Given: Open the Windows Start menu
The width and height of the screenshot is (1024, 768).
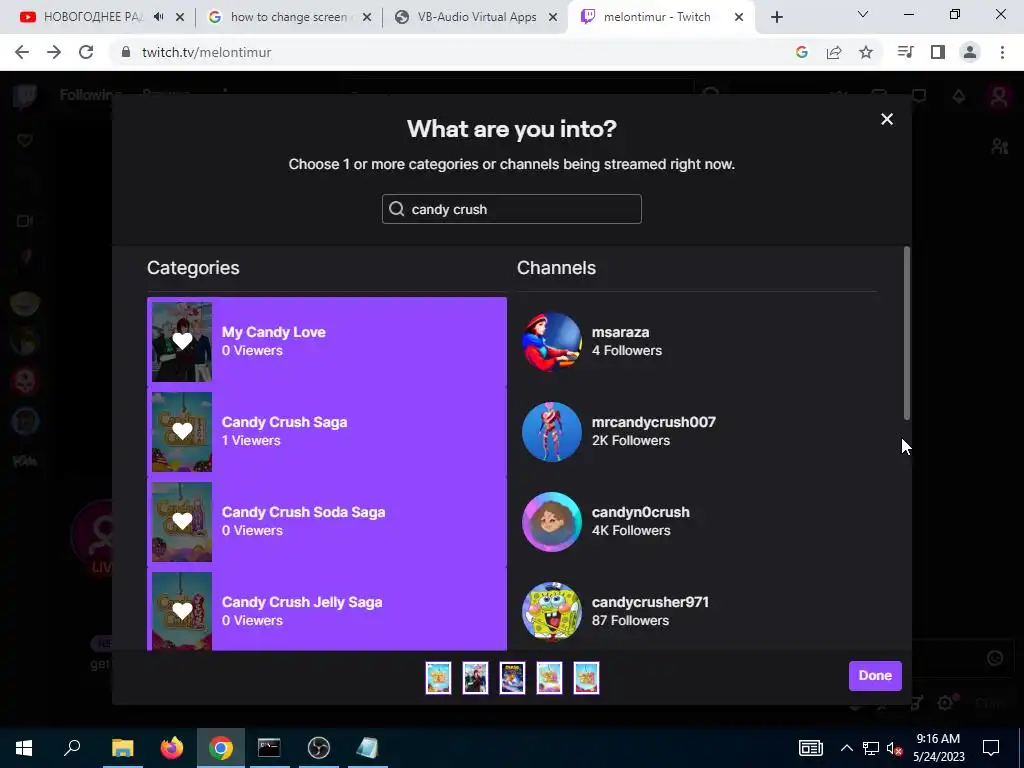Looking at the screenshot, I should [x=24, y=748].
